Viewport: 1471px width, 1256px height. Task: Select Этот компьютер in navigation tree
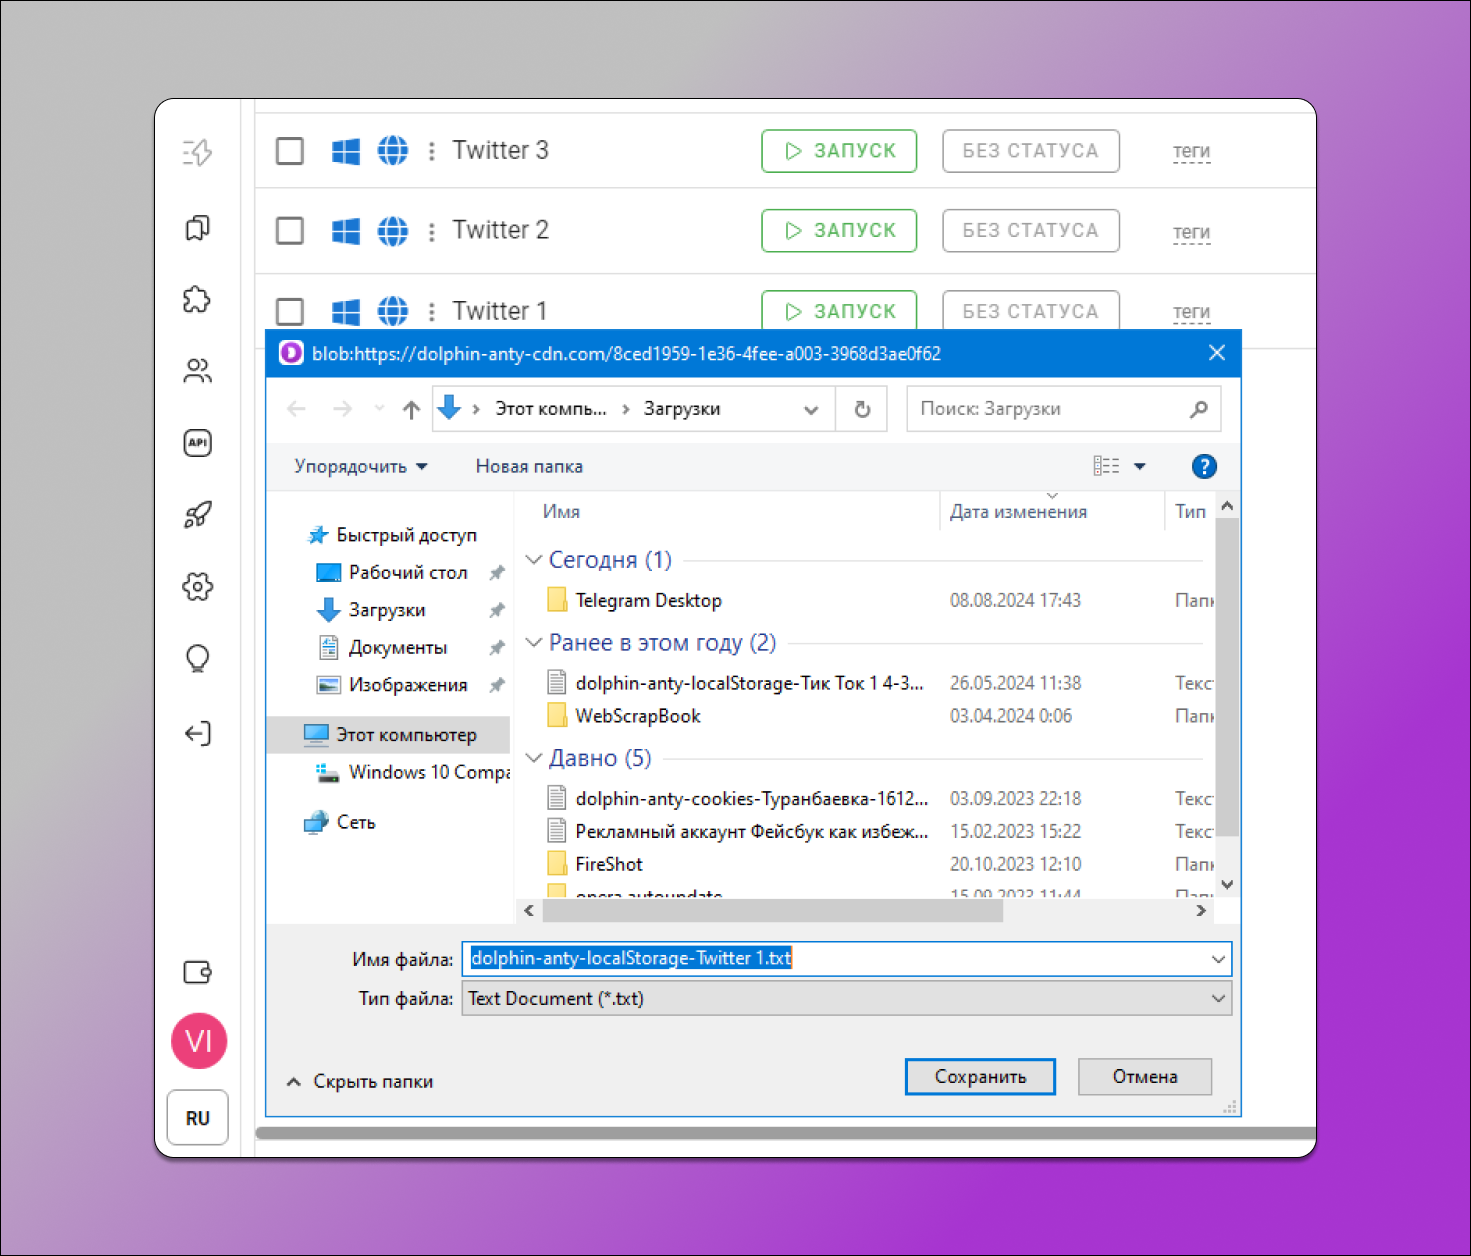pos(405,735)
